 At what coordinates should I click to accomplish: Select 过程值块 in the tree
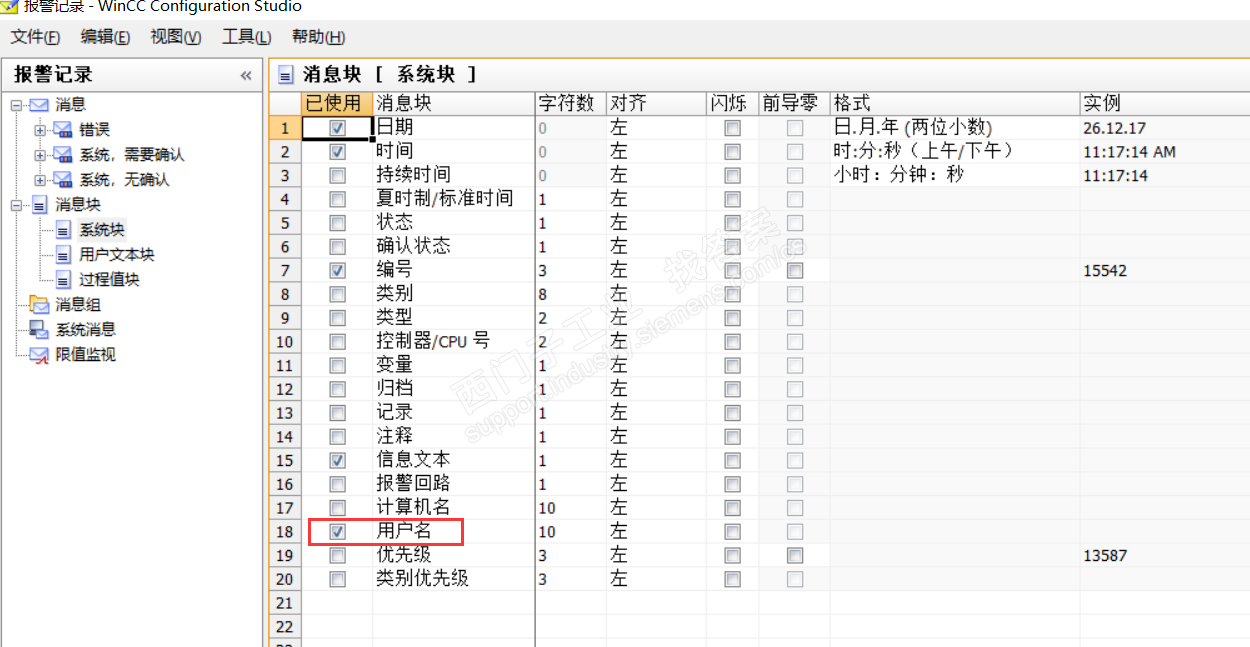109,280
